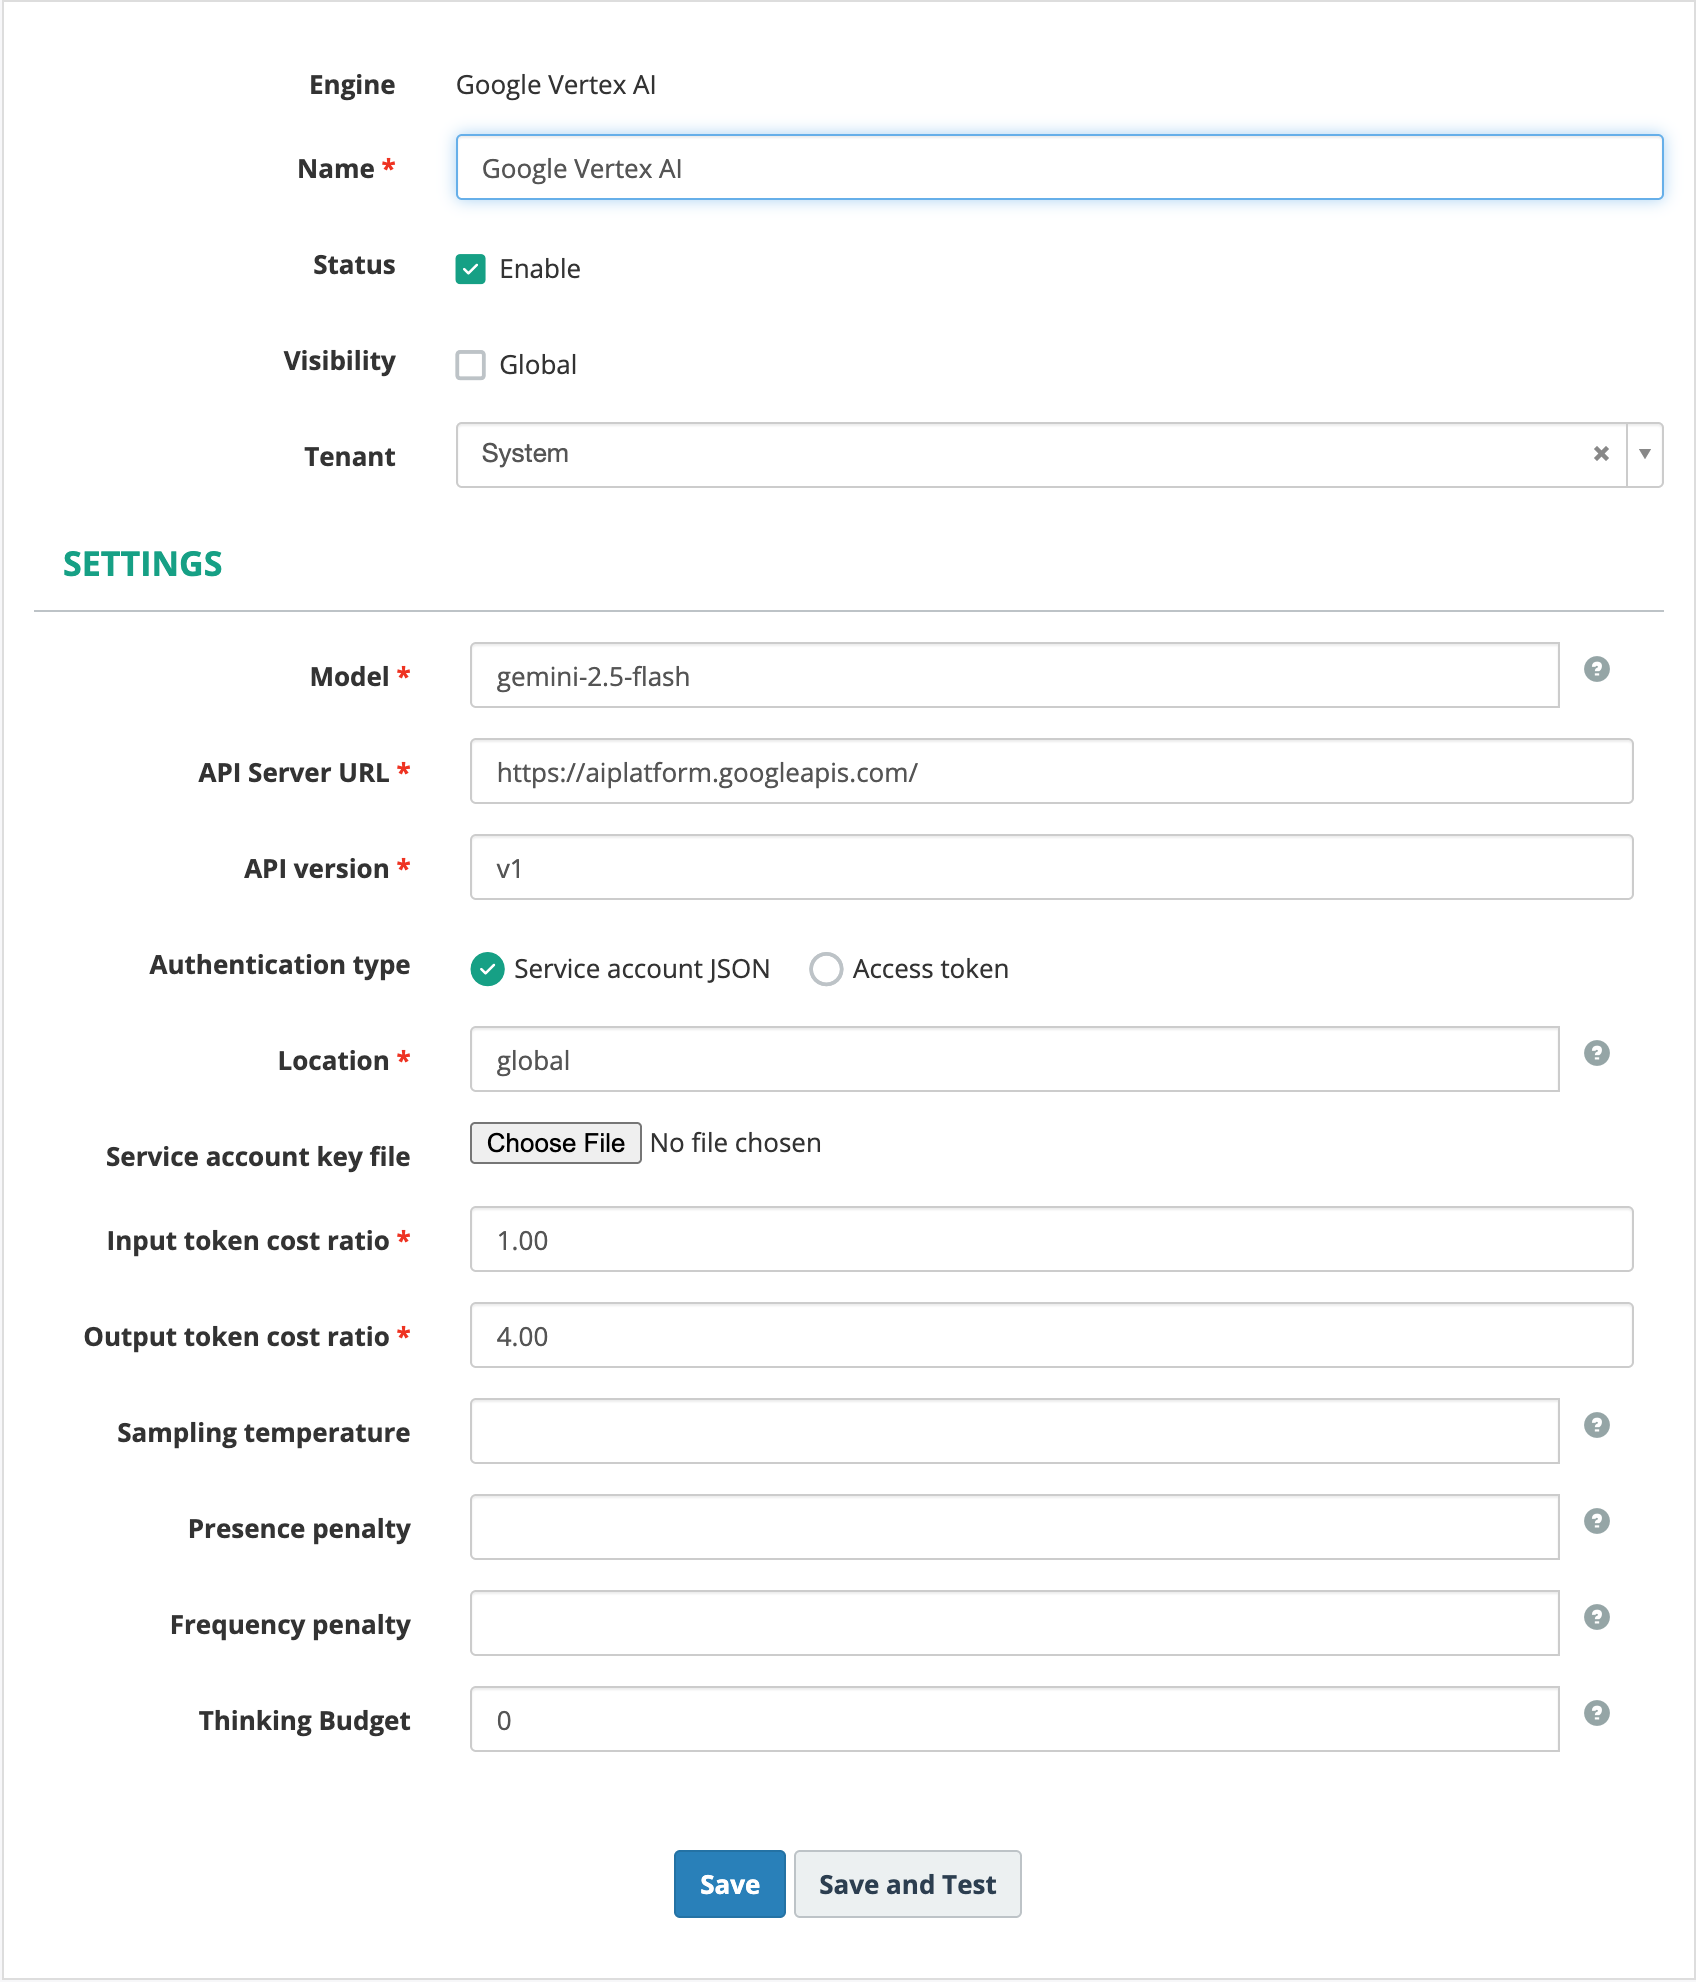
Task: Click the SETTINGS section heading
Action: tap(143, 564)
